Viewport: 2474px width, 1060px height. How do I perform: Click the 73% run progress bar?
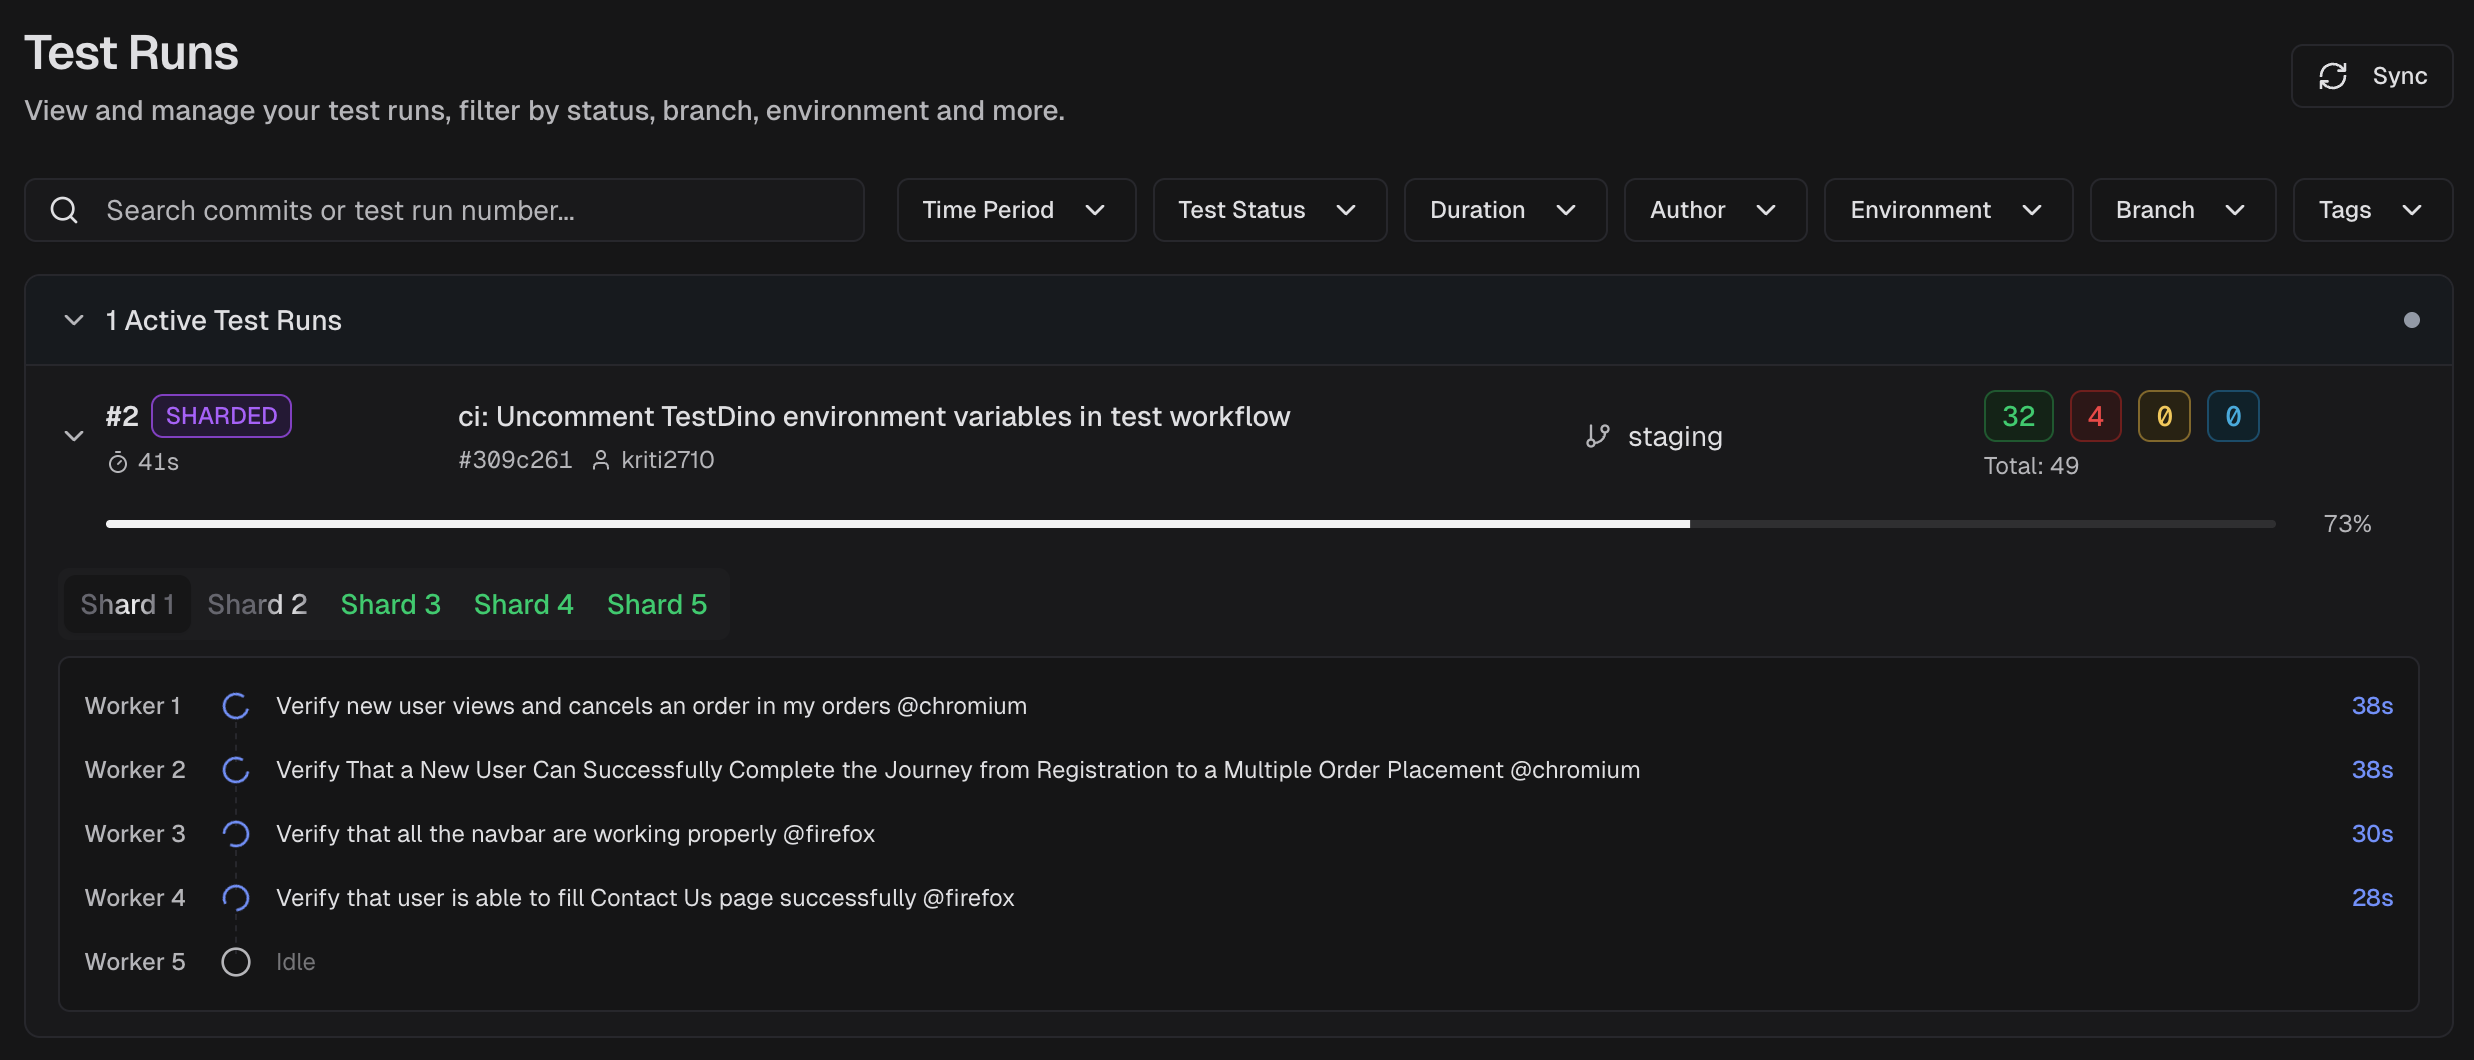click(x=1190, y=524)
